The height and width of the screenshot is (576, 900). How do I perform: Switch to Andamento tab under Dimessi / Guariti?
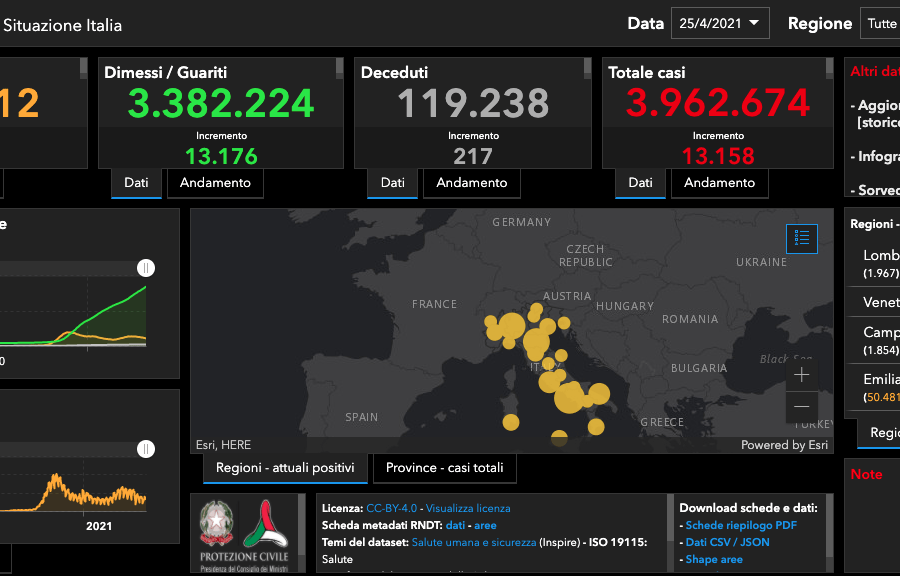[215, 183]
